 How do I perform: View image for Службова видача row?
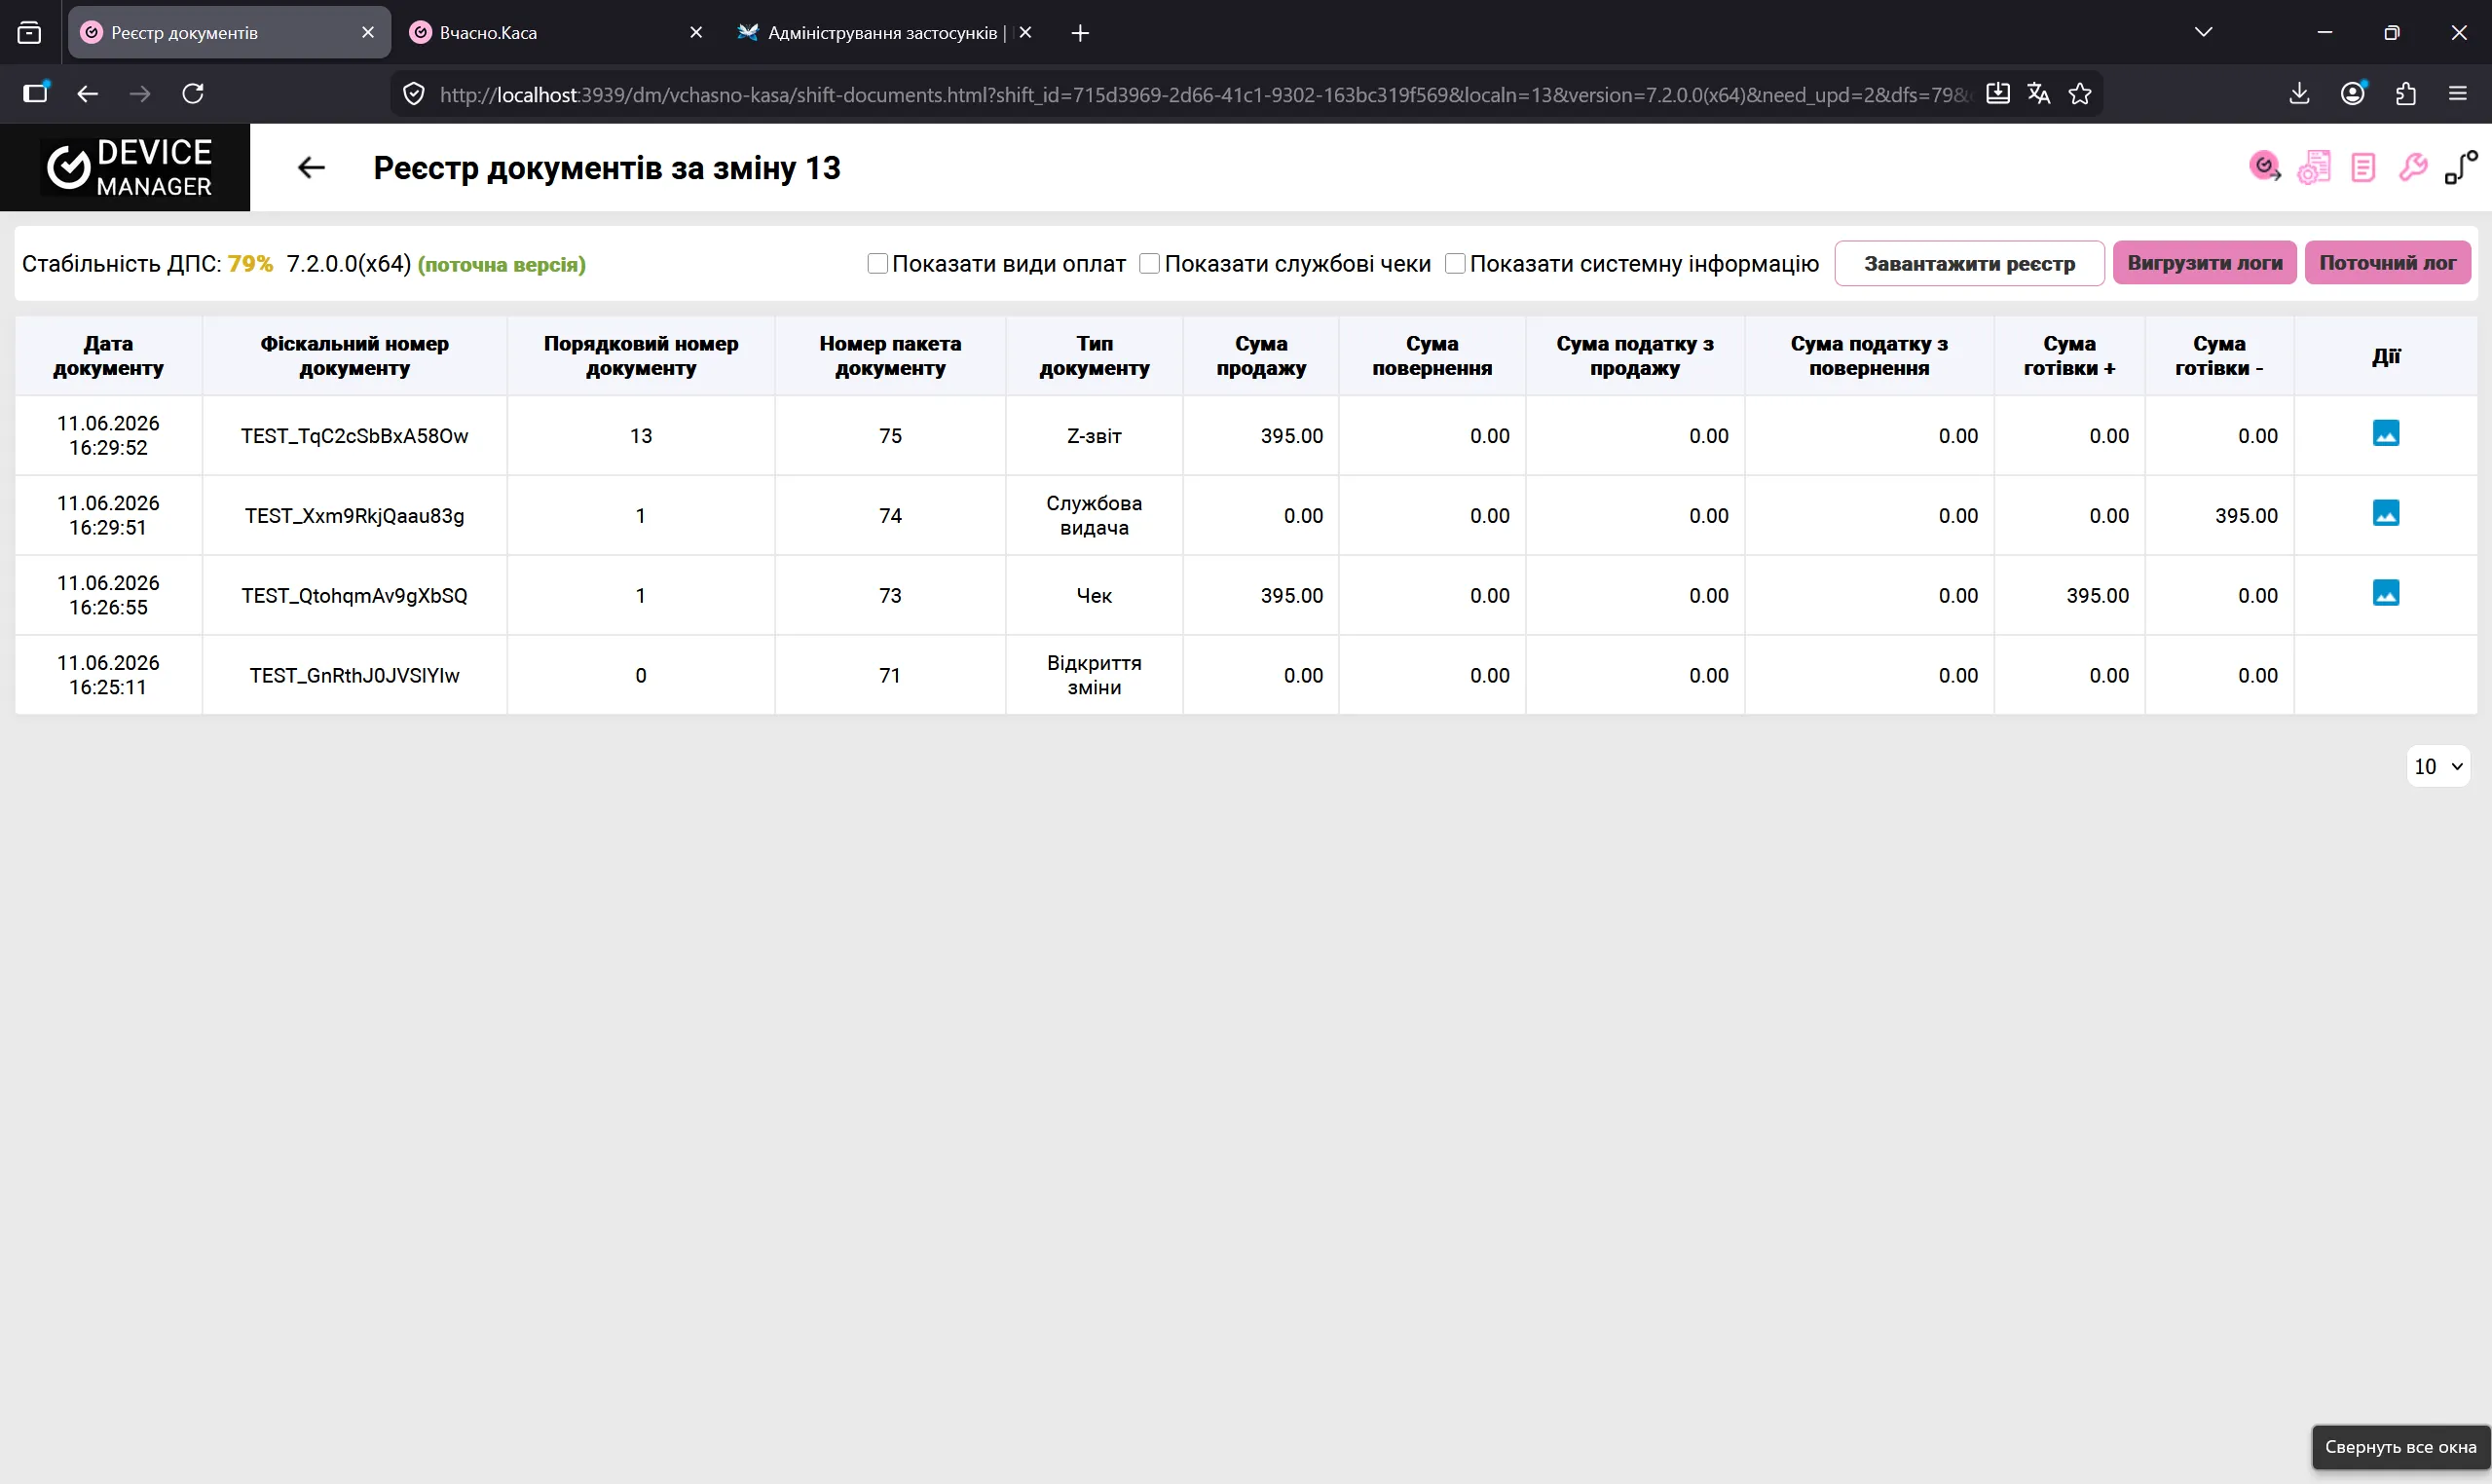point(2386,513)
